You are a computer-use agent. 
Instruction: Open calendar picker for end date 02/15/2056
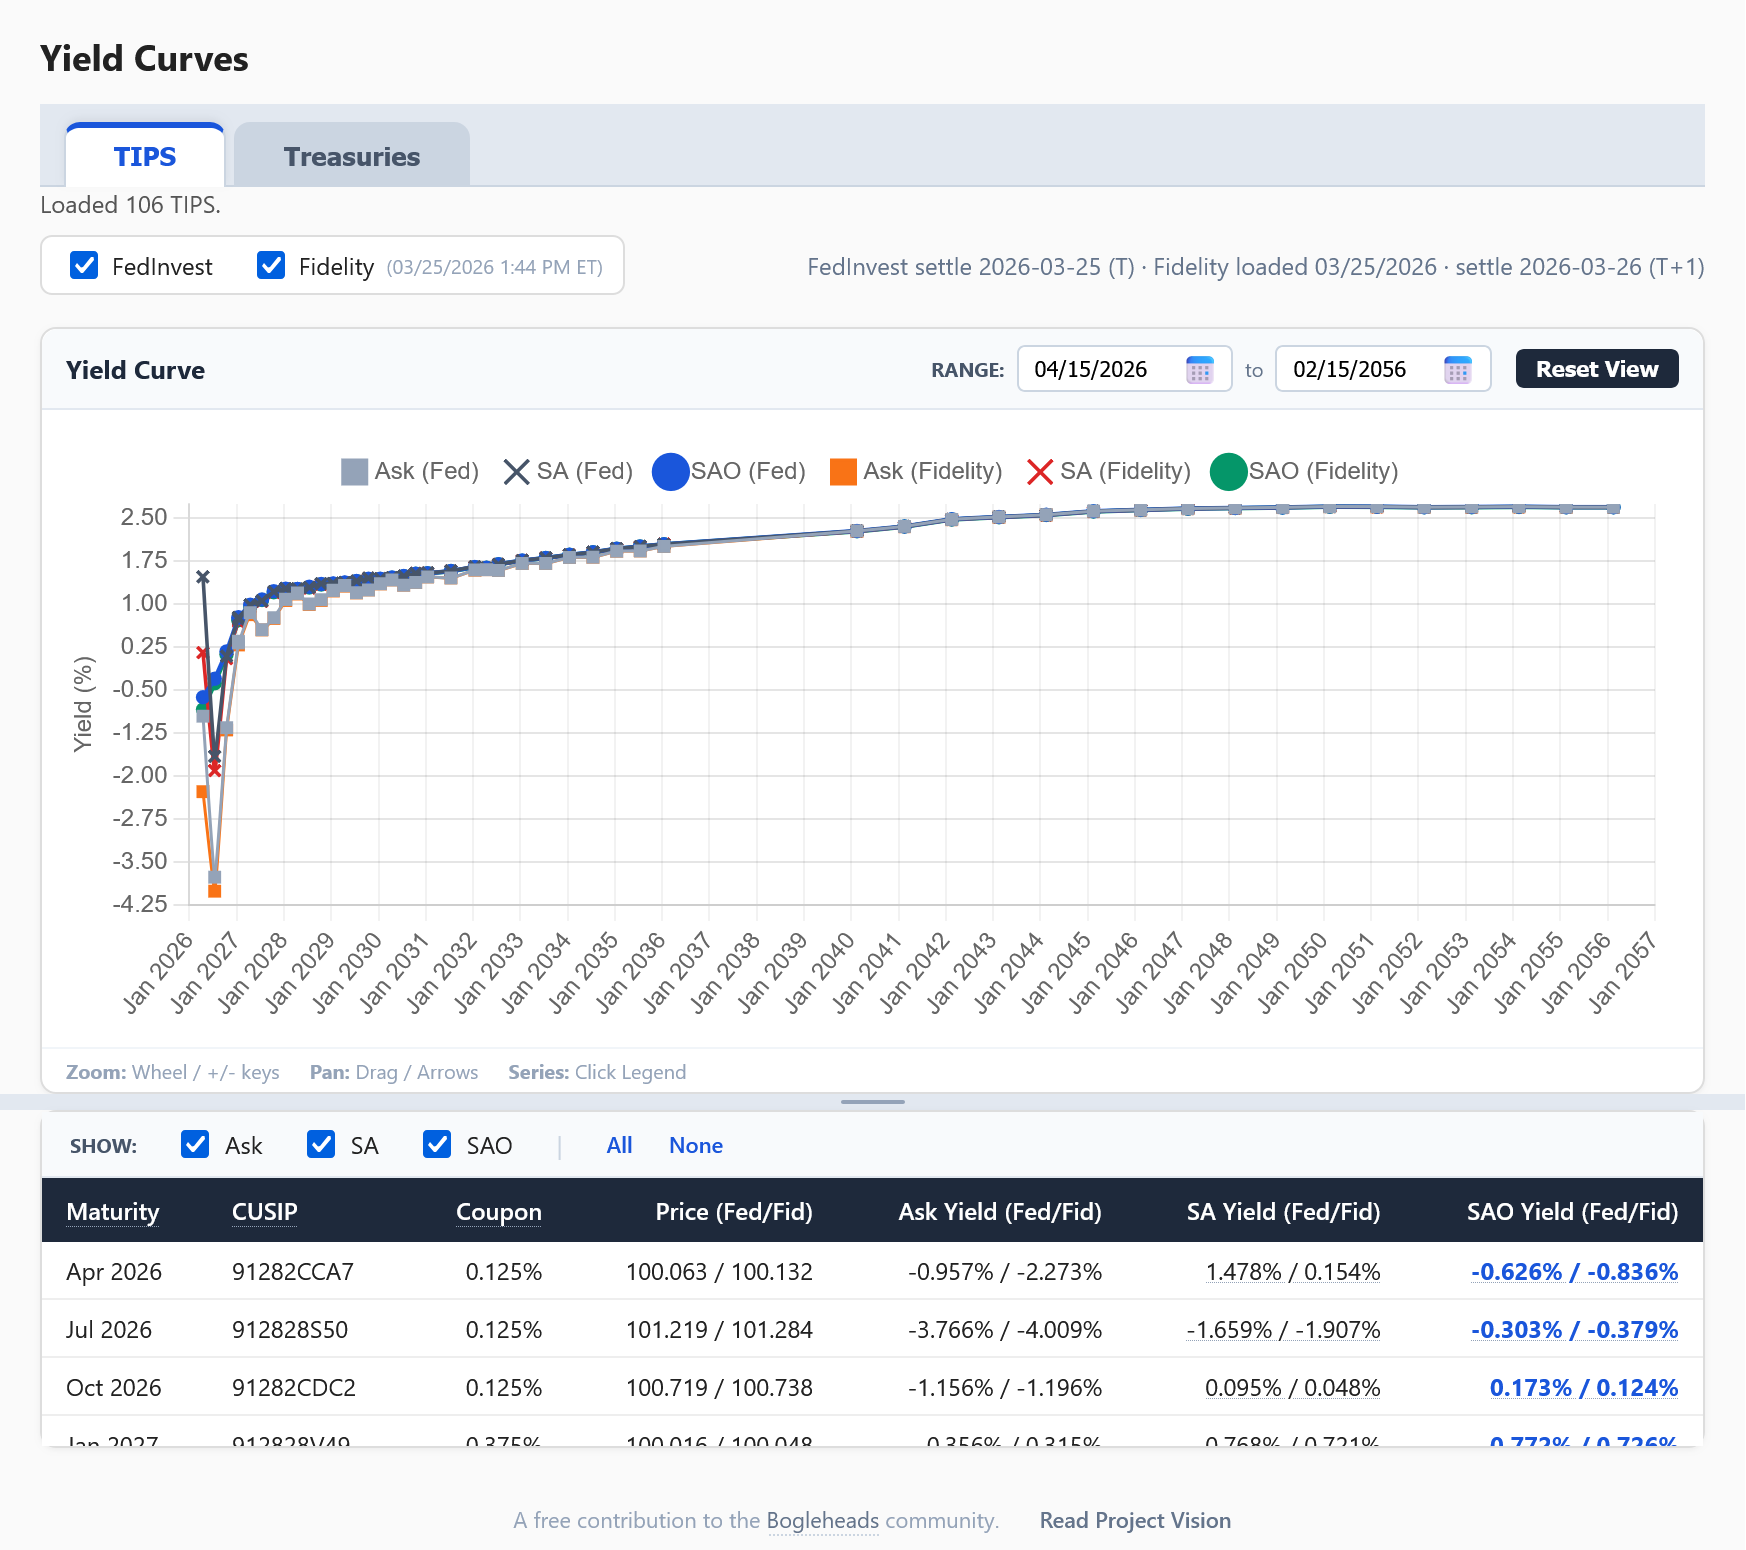1458,370
